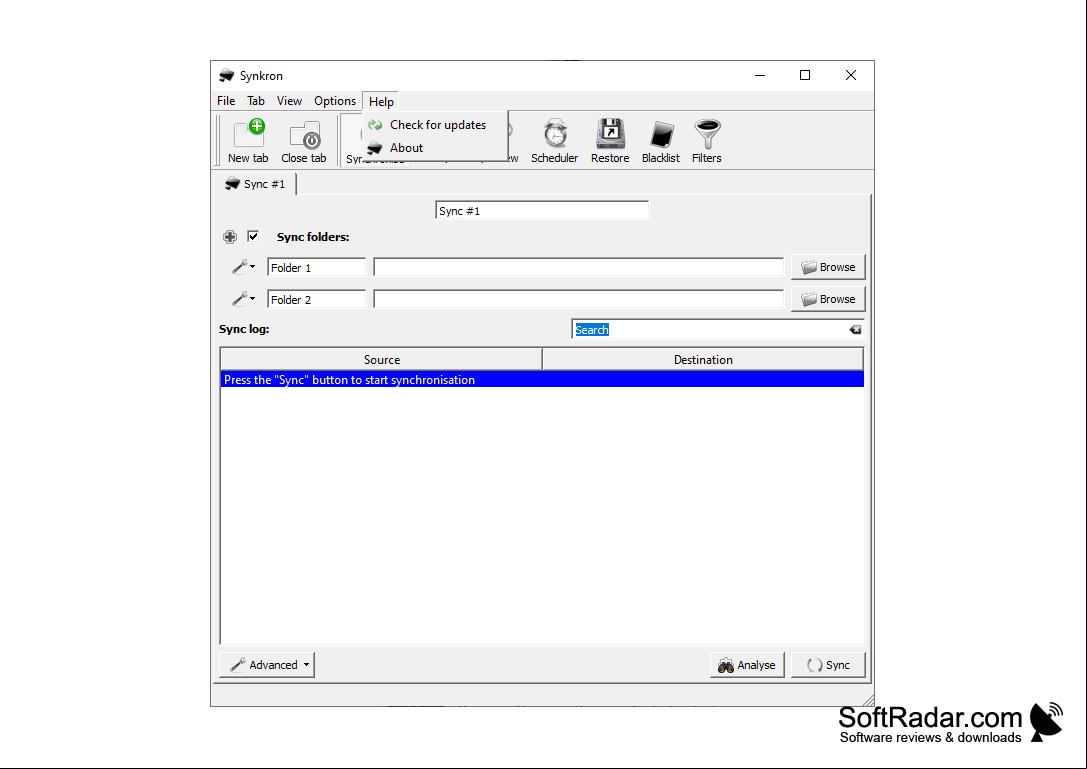This screenshot has height=769, width=1087.
Task: Click the add folder plus icon
Action: click(x=230, y=237)
